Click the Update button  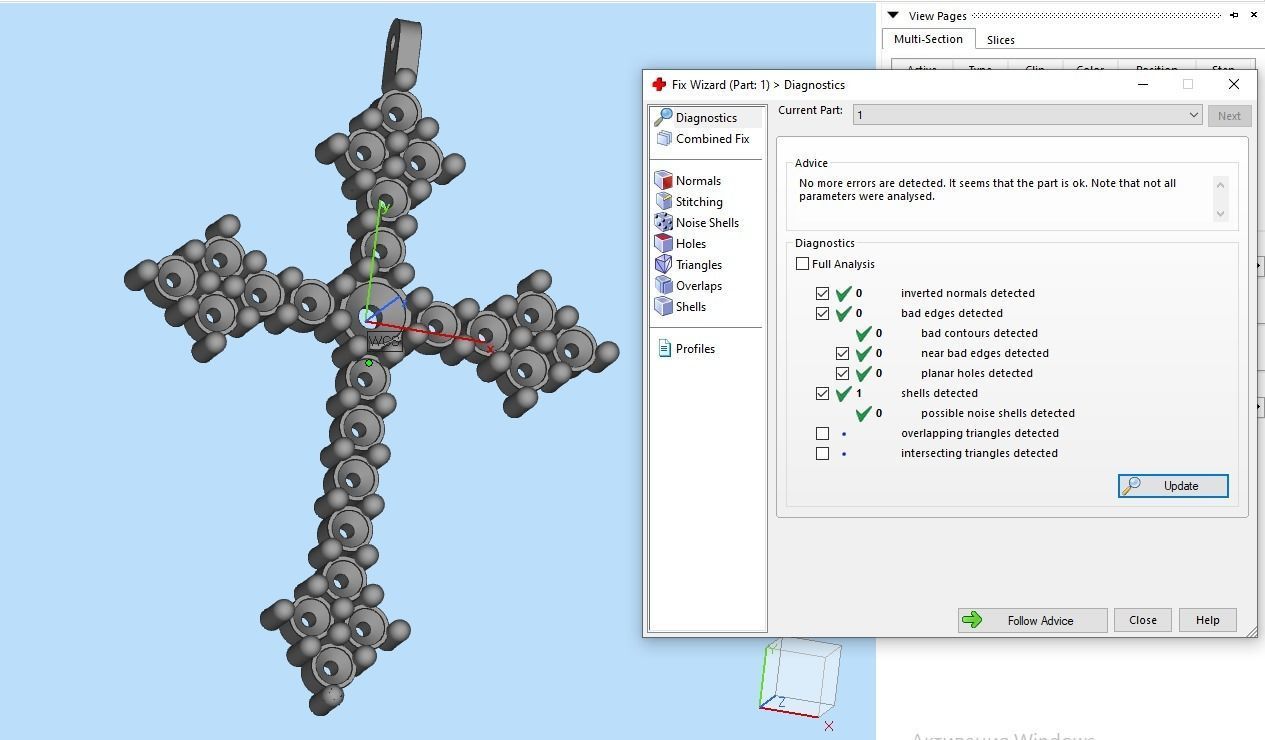(1173, 486)
